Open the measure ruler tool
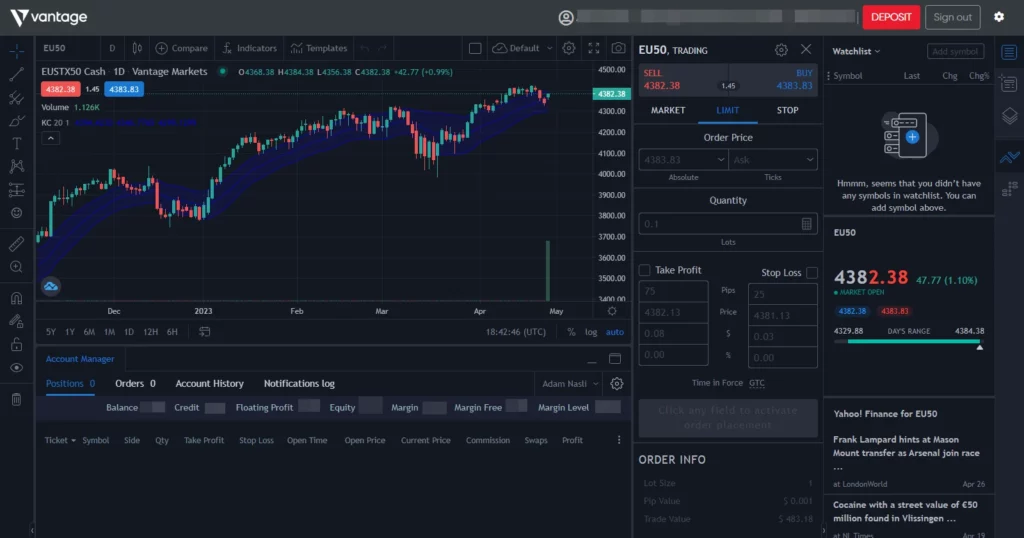This screenshot has width=1024, height=538. coord(16,243)
